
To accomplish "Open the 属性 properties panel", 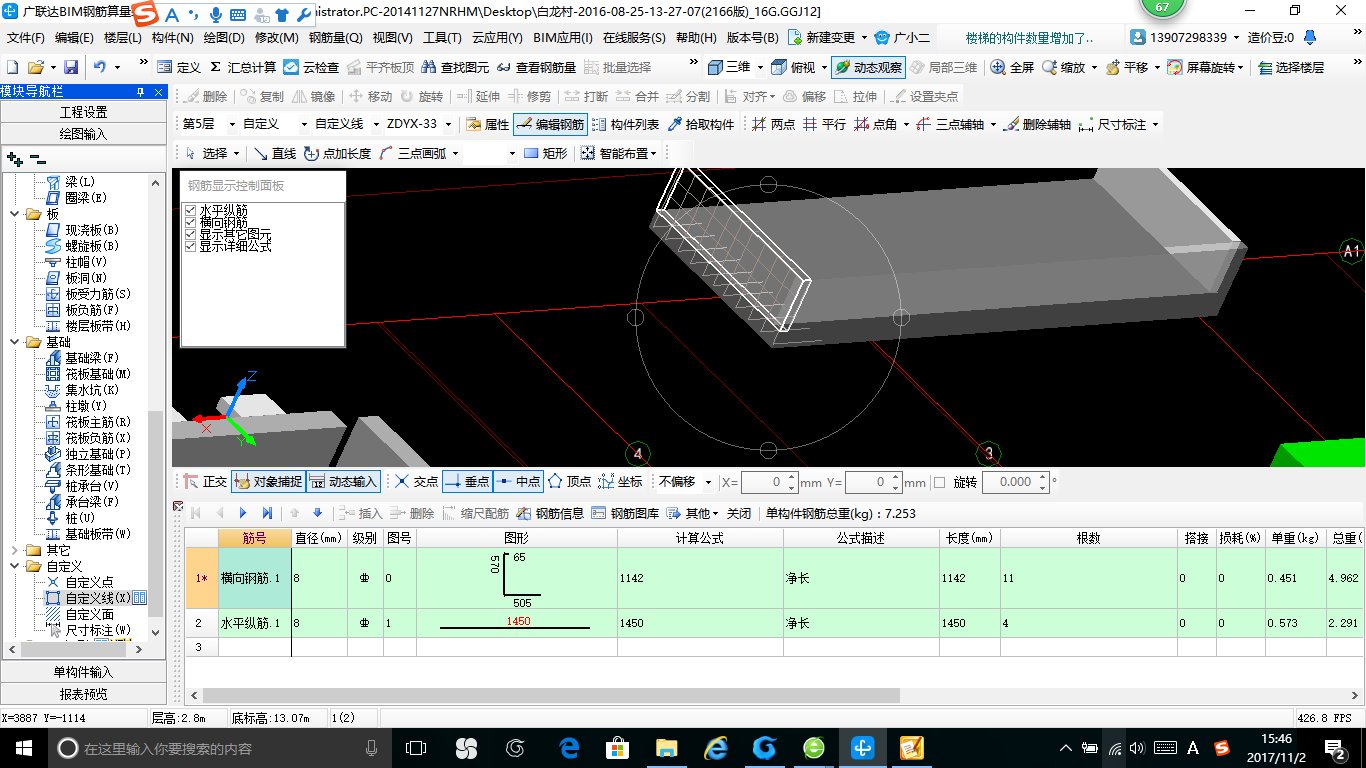I will coord(487,124).
